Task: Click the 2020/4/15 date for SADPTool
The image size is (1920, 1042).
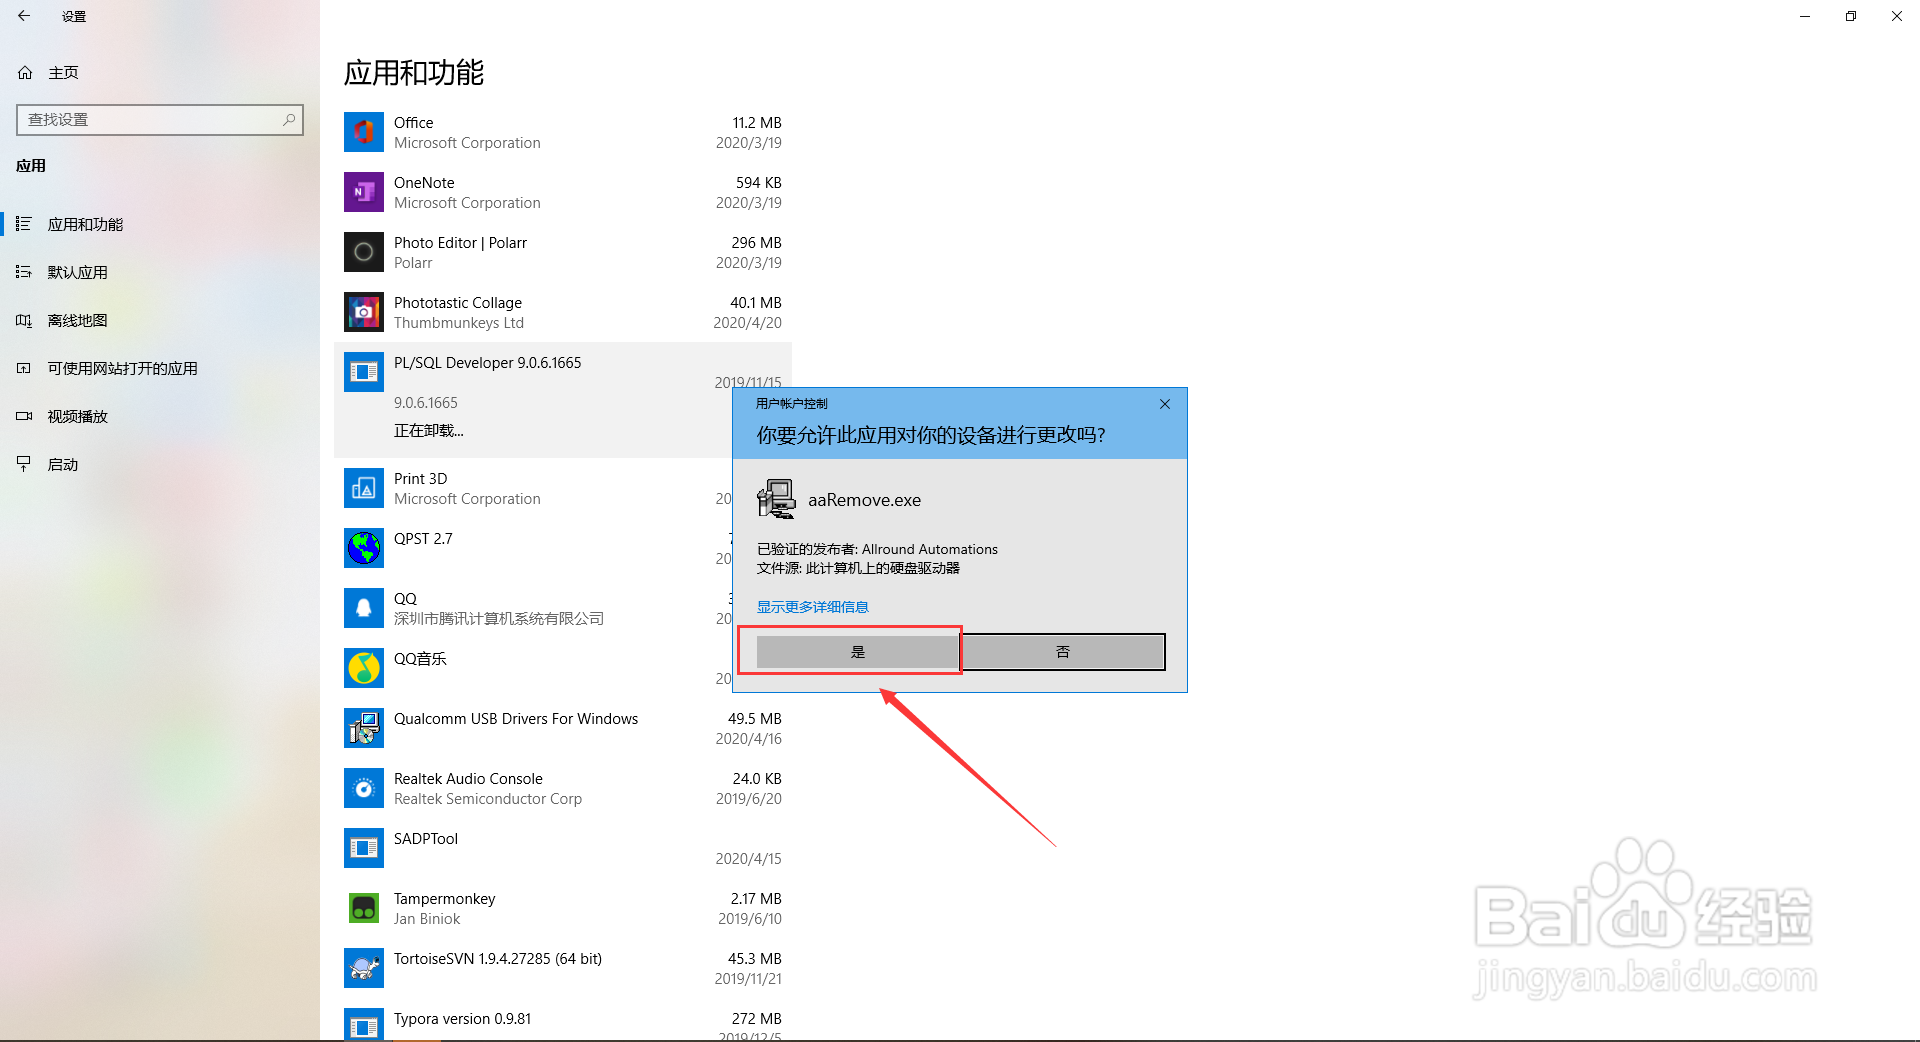Action: [748, 858]
